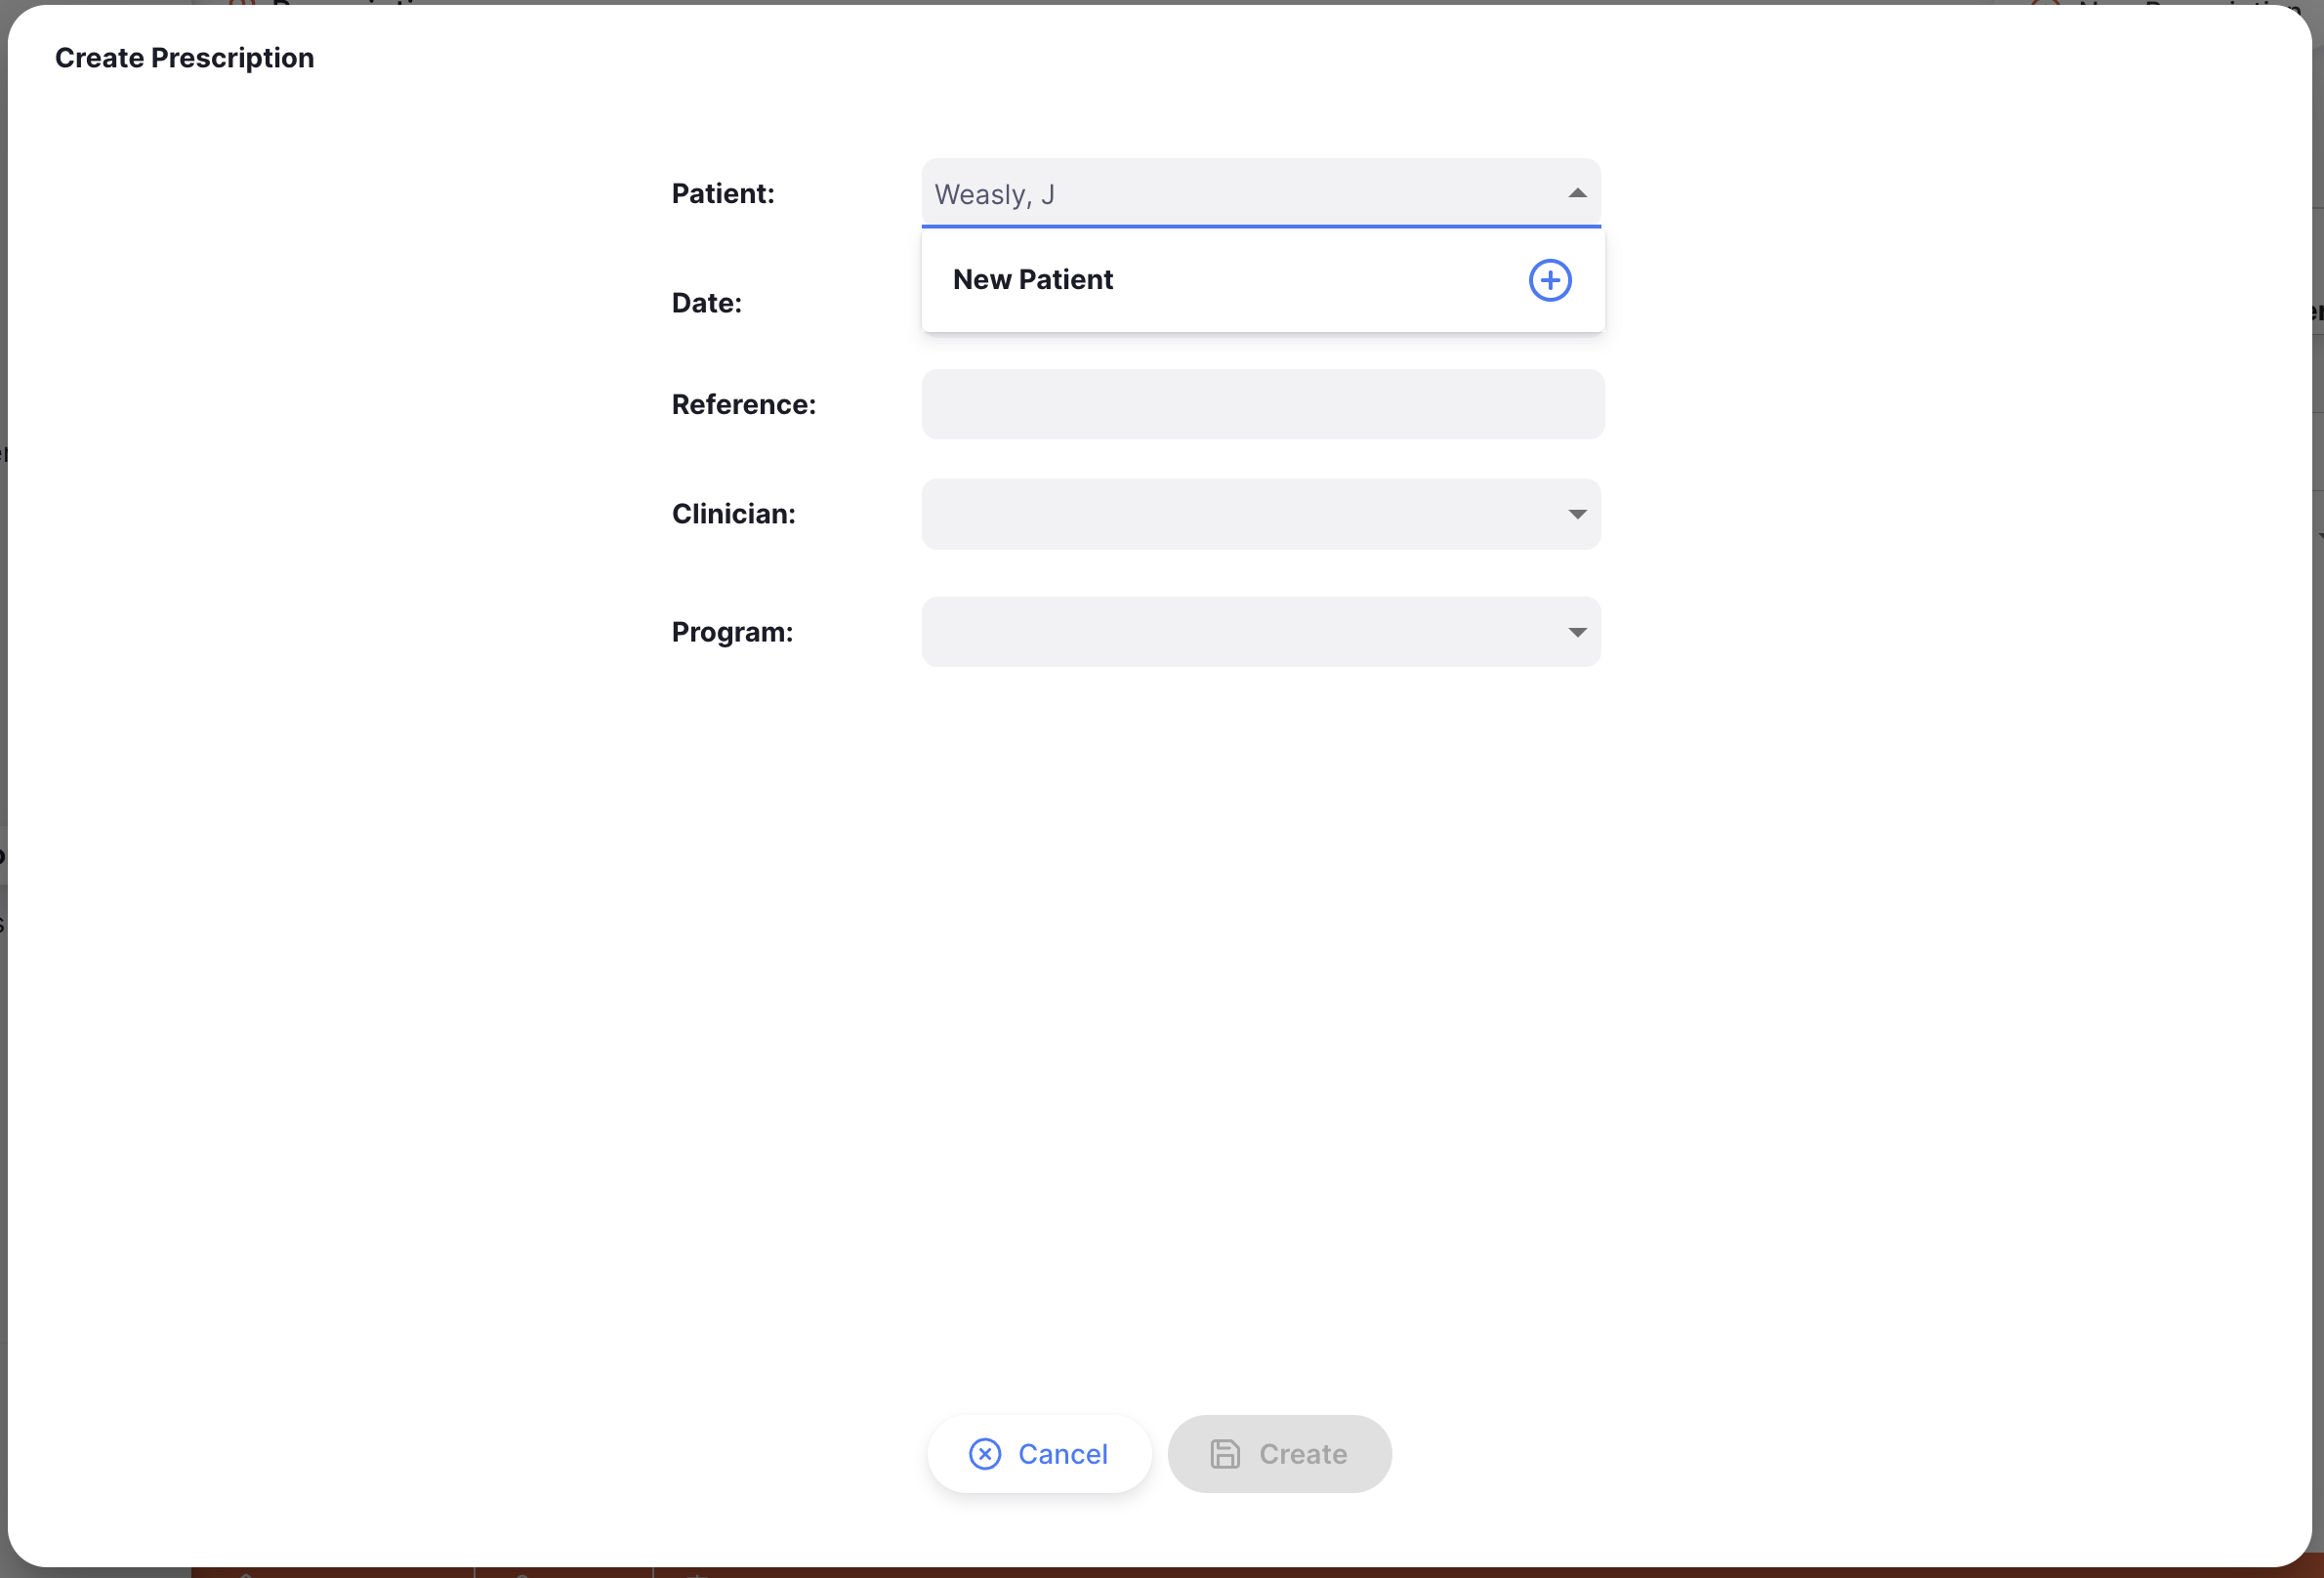Cancel the prescription creation
This screenshot has width=2324, height=1578.
point(1039,1454)
